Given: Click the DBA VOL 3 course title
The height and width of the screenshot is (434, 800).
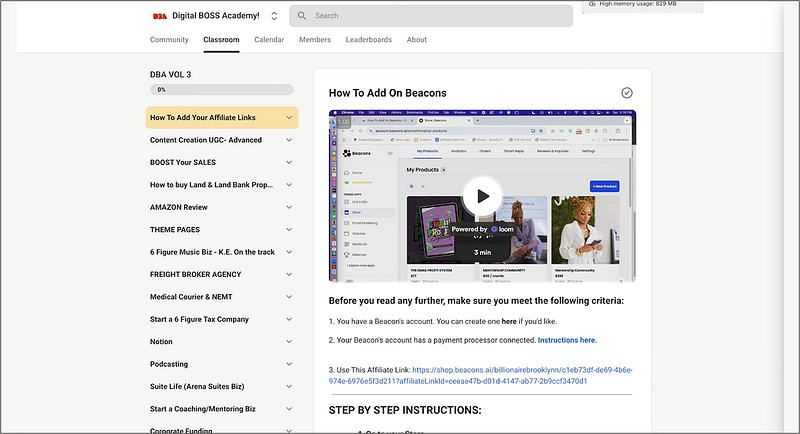Looking at the screenshot, I should pos(170,75).
